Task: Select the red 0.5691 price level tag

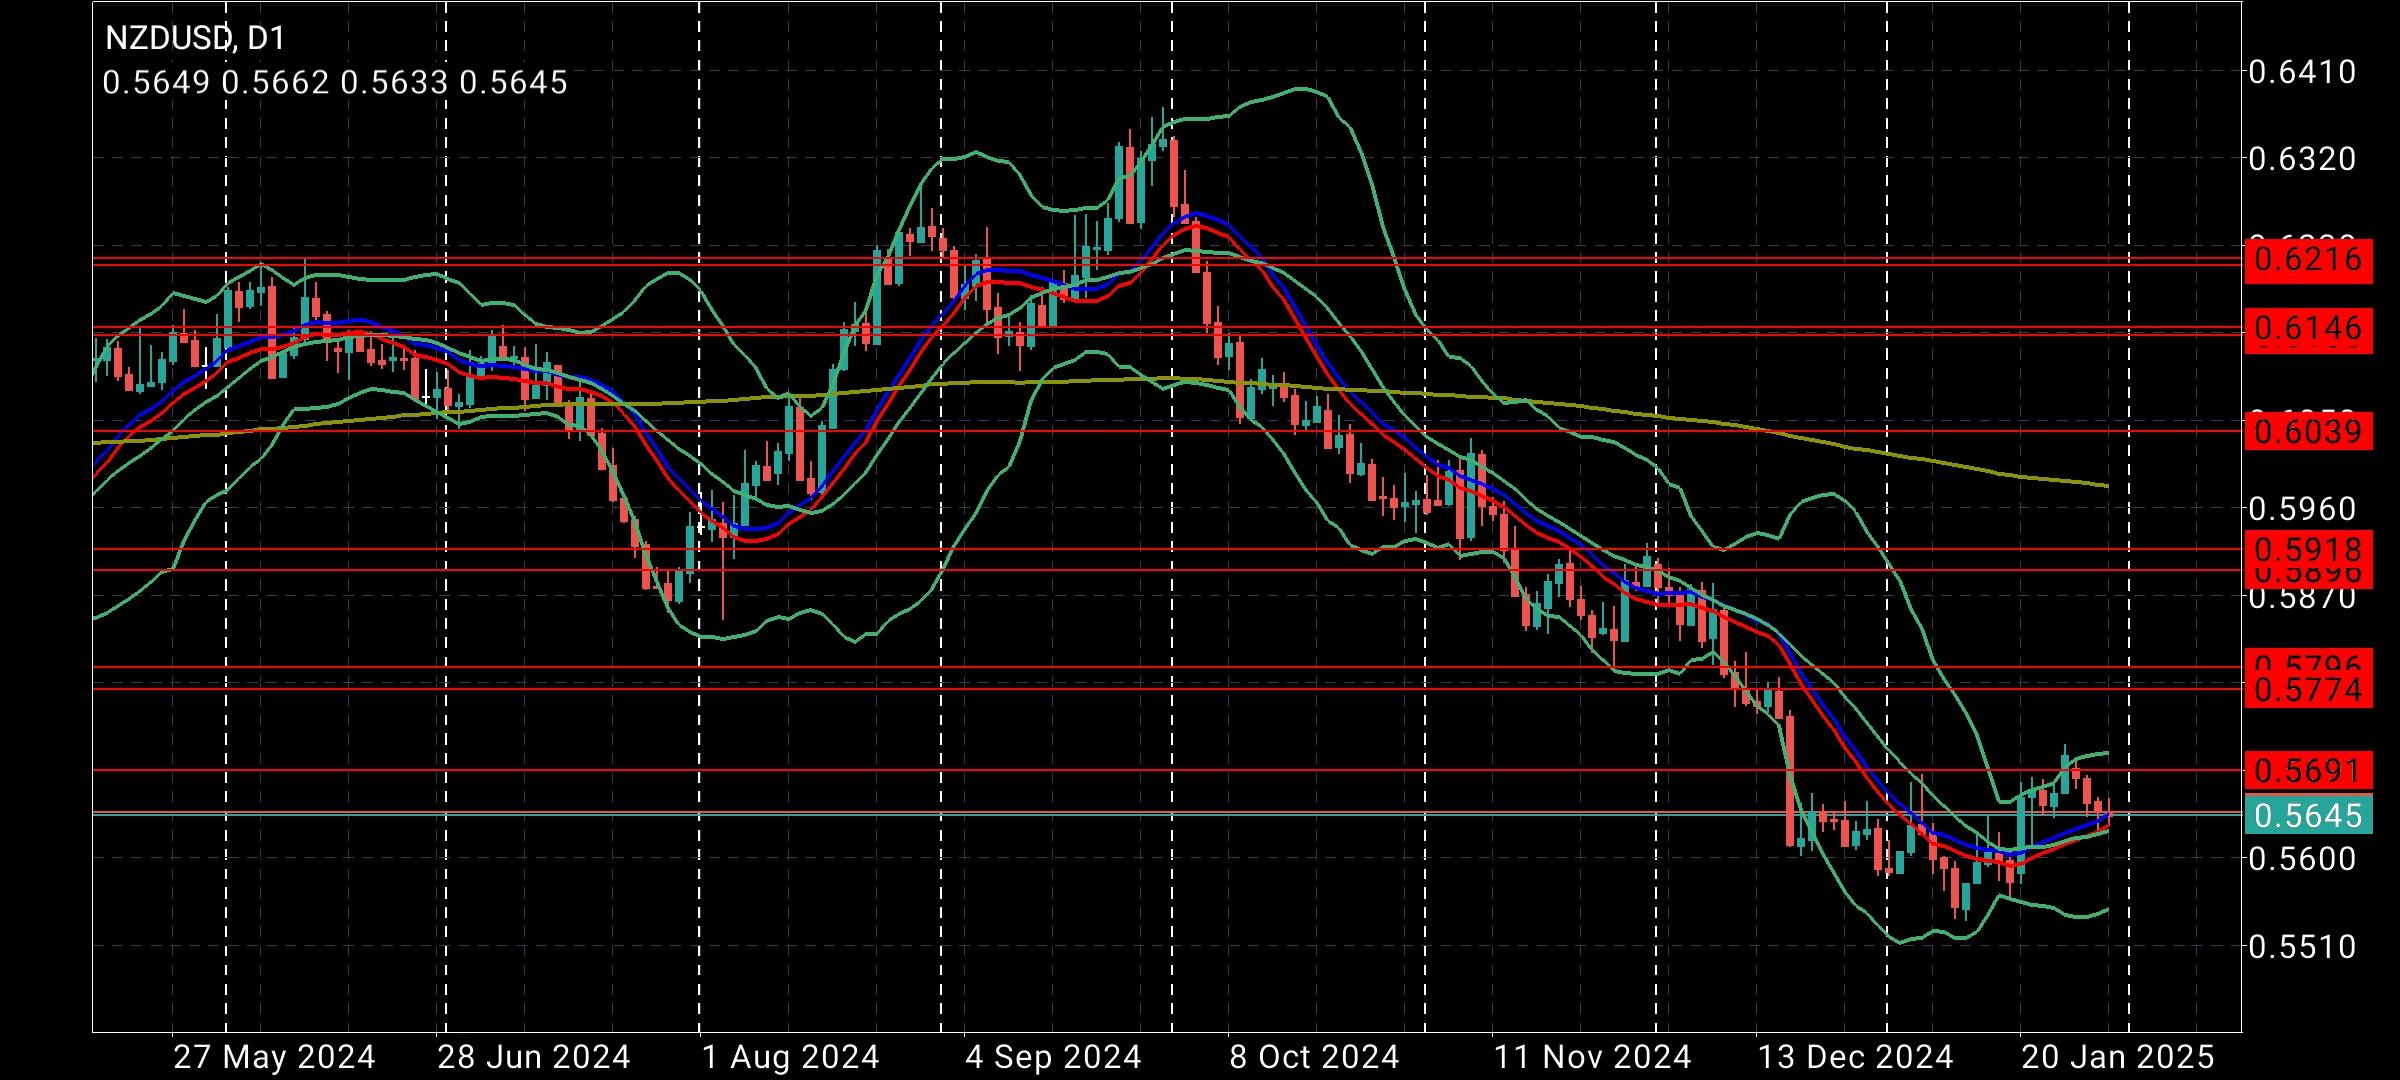Action: pyautogui.click(x=2308, y=771)
